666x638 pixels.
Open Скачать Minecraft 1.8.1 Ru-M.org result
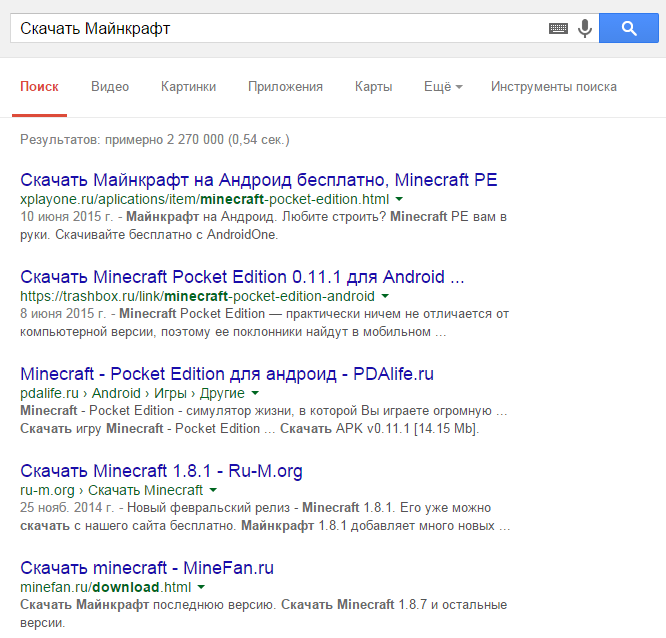pos(161,471)
